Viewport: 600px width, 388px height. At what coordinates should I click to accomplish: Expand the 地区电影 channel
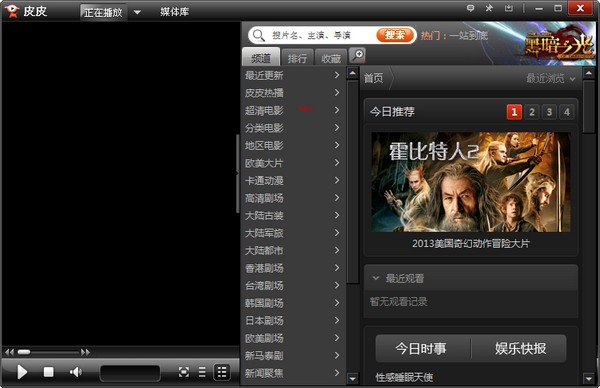293,145
